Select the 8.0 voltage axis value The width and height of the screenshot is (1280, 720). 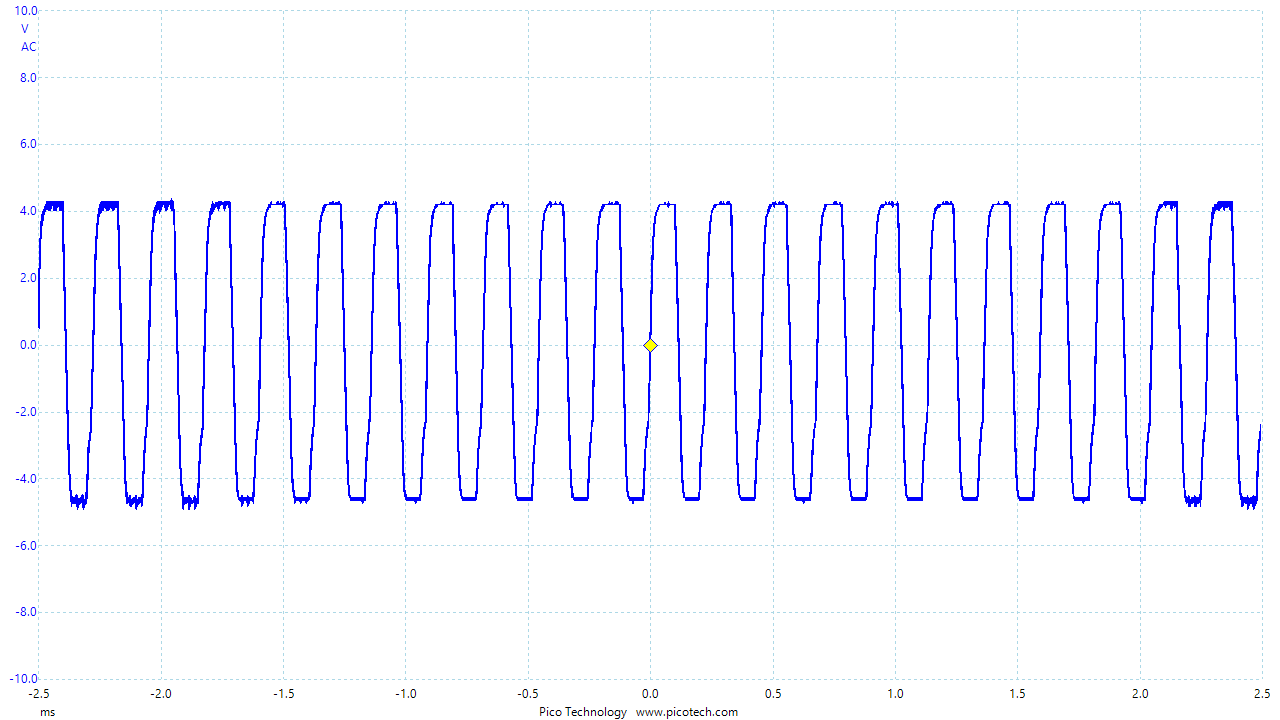pyautogui.click(x=29, y=78)
